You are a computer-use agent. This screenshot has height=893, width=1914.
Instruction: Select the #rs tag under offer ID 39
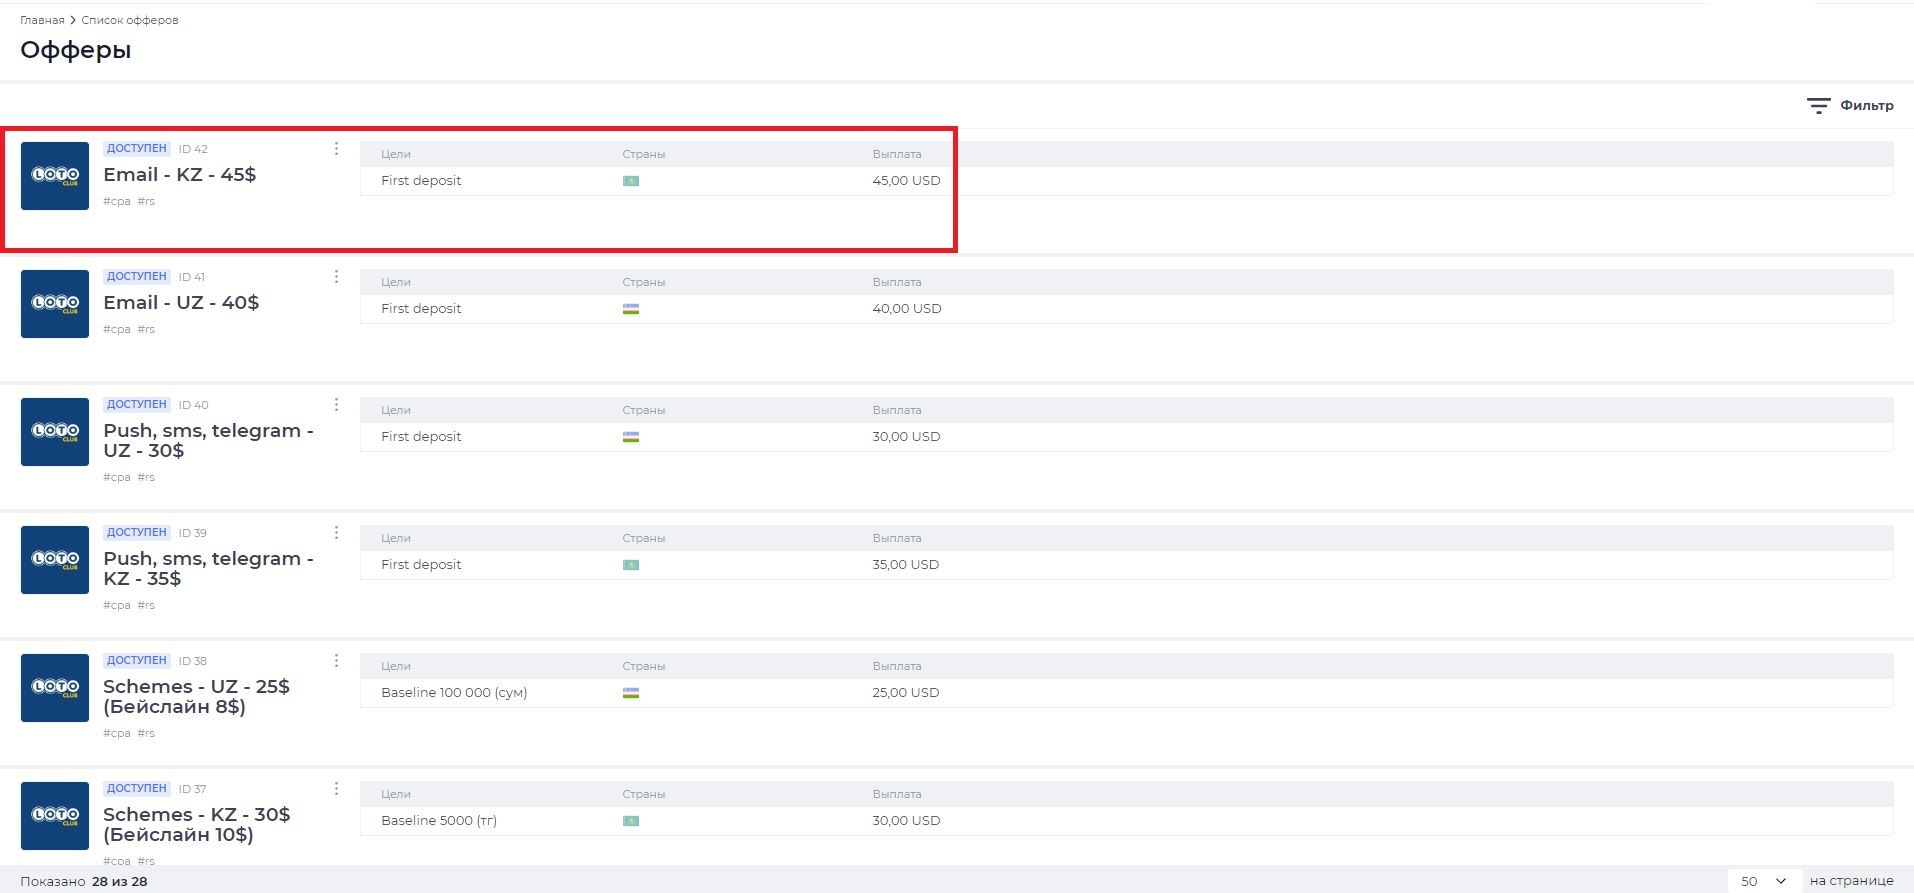[146, 605]
